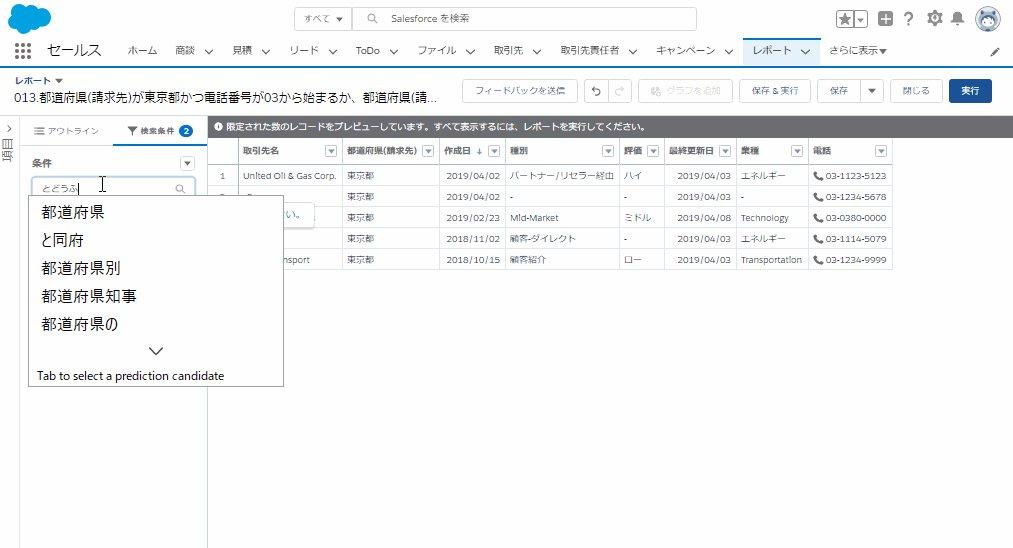Click phone icon for 03-0380-0000
The height and width of the screenshot is (548, 1013).
[x=818, y=218]
